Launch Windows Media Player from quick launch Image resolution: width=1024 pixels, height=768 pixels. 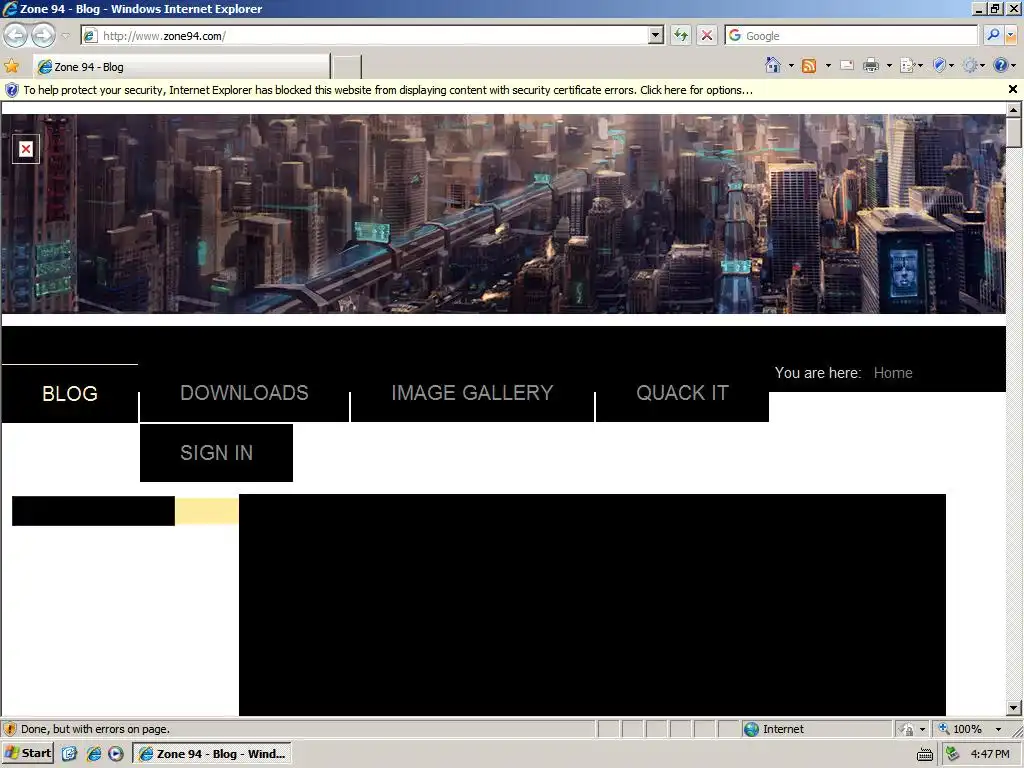[116, 754]
